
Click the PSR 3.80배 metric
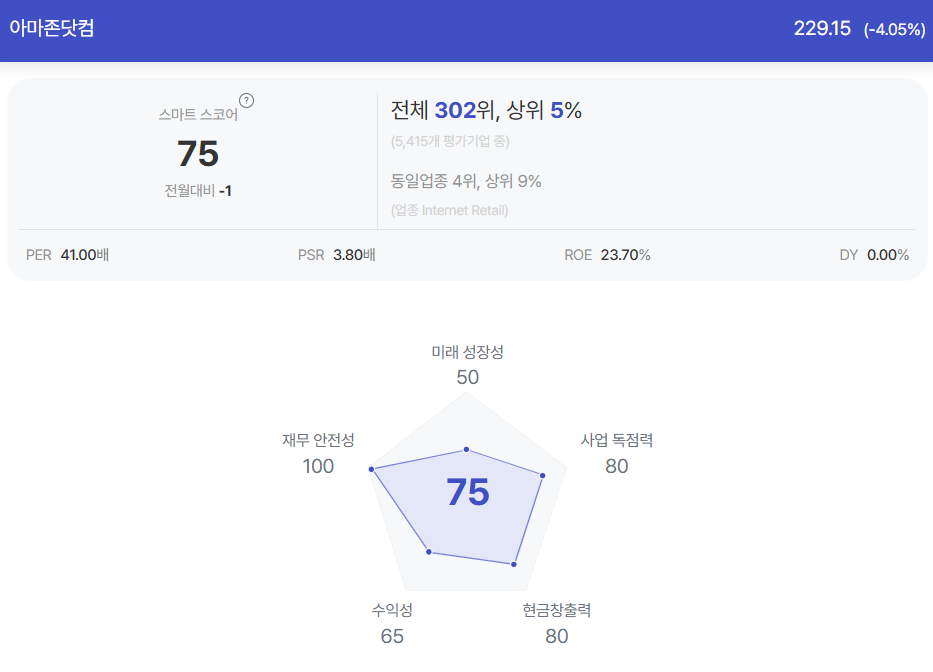click(x=337, y=255)
